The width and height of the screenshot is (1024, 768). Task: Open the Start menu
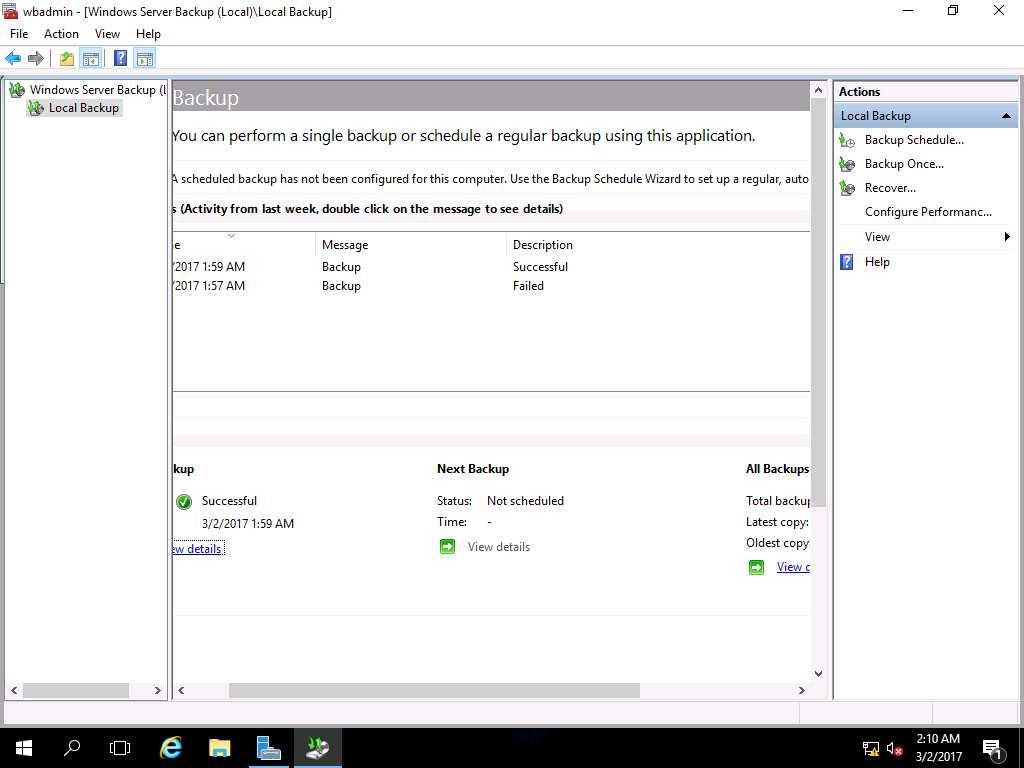click(x=24, y=748)
